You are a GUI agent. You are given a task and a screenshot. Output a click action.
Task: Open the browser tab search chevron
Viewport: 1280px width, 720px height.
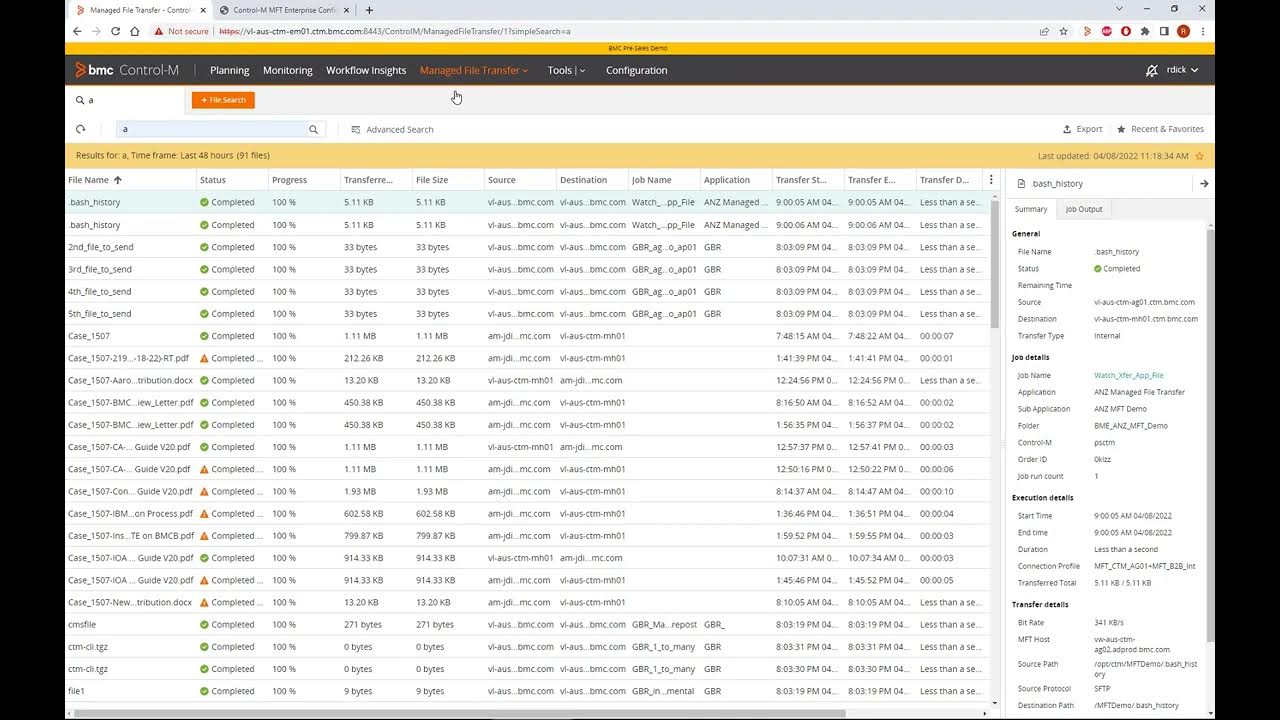point(1119,9)
